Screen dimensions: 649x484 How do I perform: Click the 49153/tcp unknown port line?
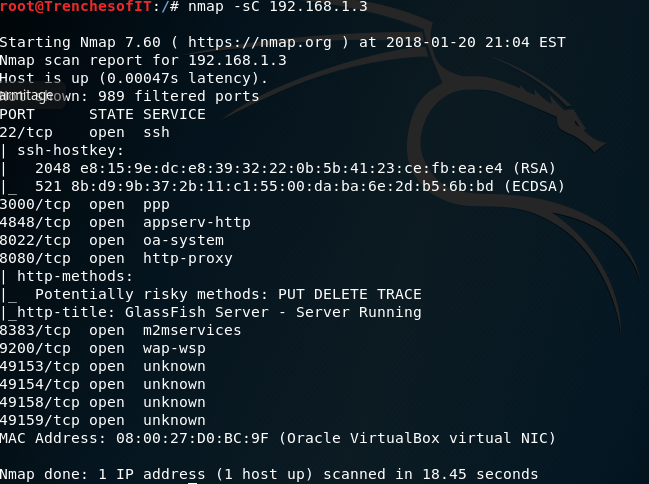pos(103,366)
